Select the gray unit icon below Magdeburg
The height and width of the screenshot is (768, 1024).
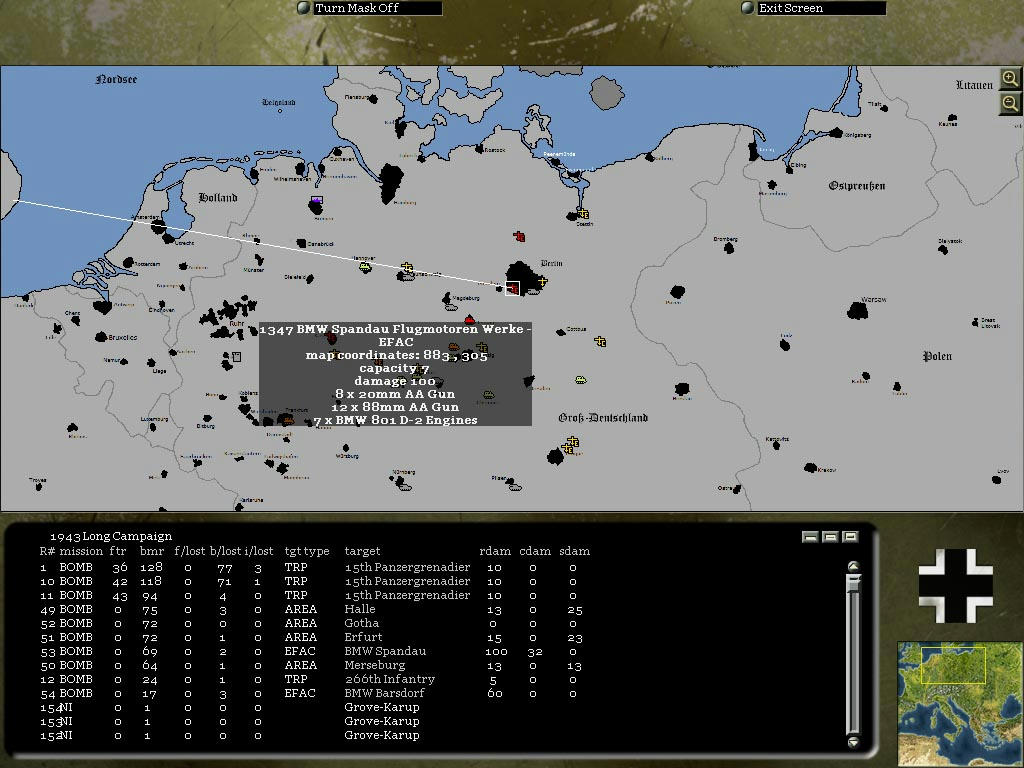pyautogui.click(x=450, y=306)
